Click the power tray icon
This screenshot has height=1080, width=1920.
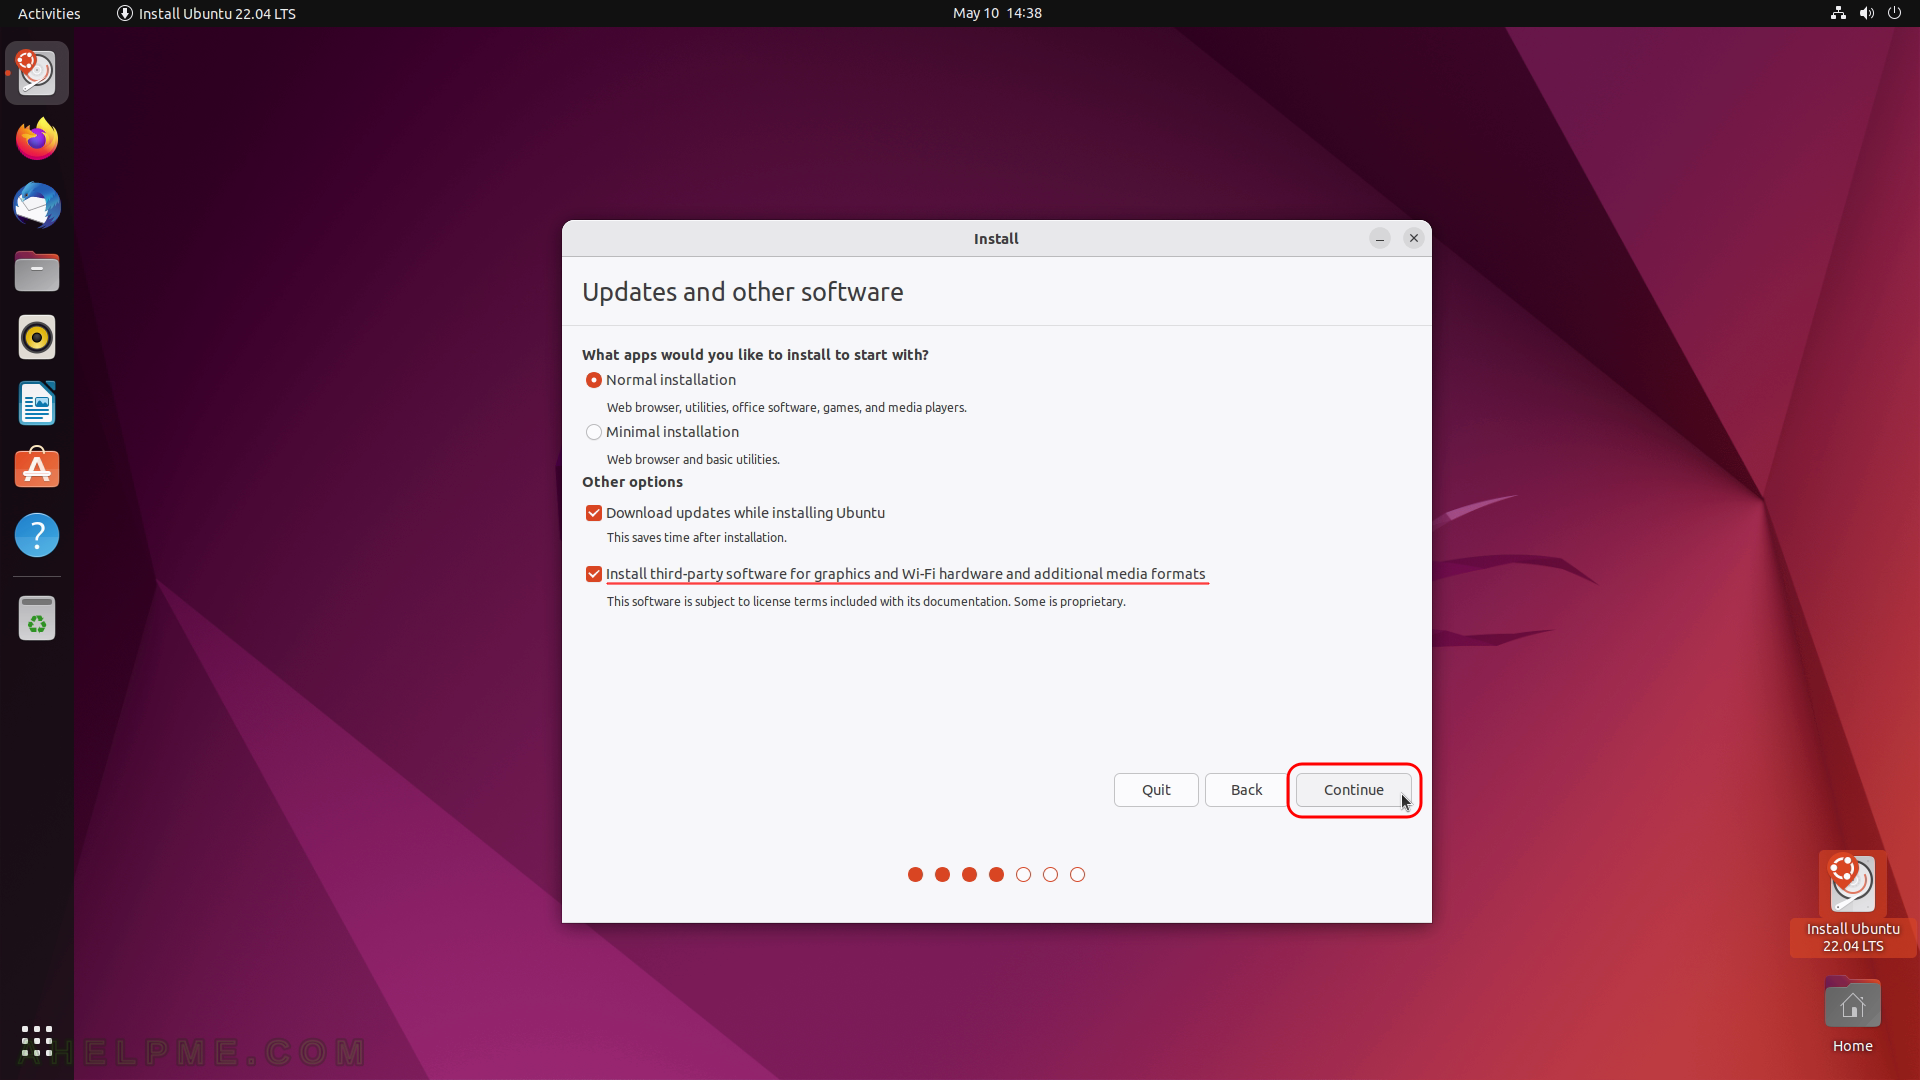click(1894, 13)
